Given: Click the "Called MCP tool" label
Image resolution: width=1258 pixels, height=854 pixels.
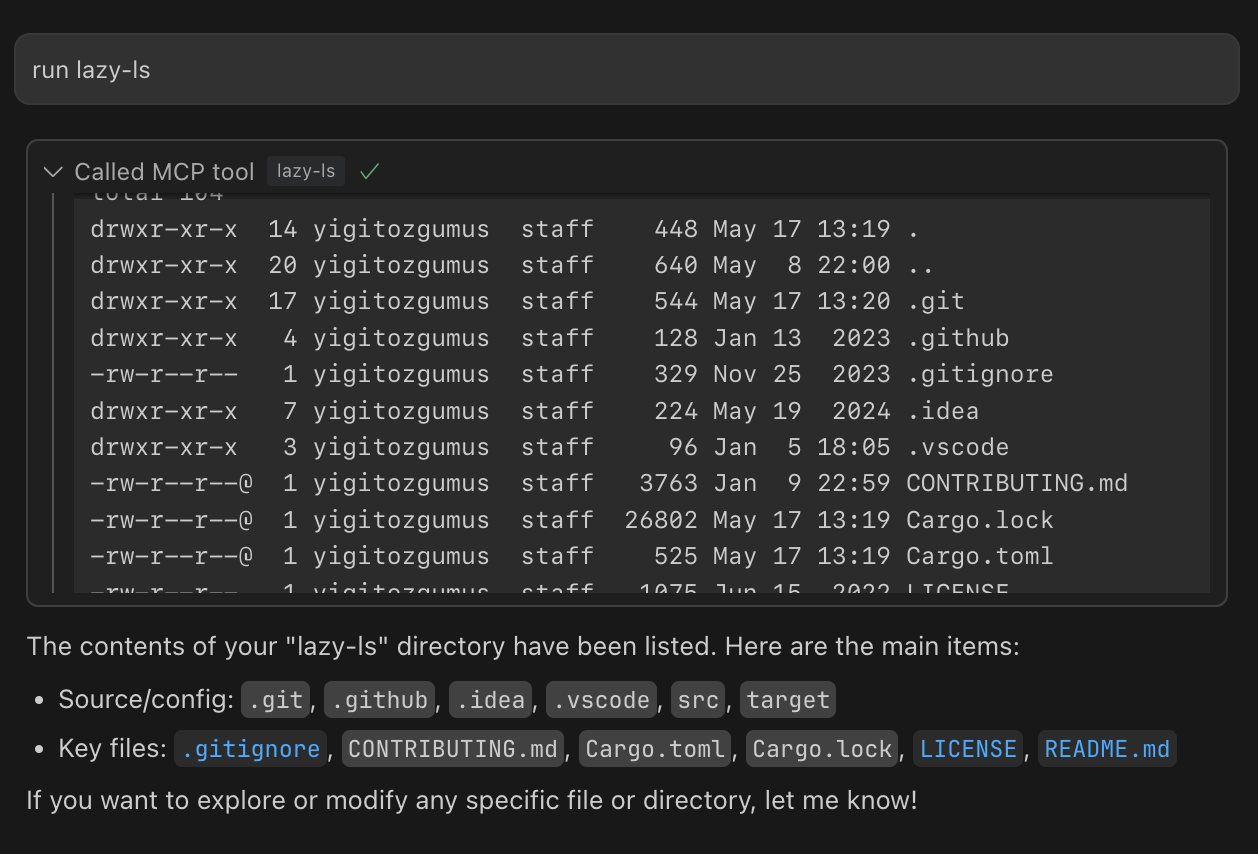Looking at the screenshot, I should pyautogui.click(x=164, y=172).
